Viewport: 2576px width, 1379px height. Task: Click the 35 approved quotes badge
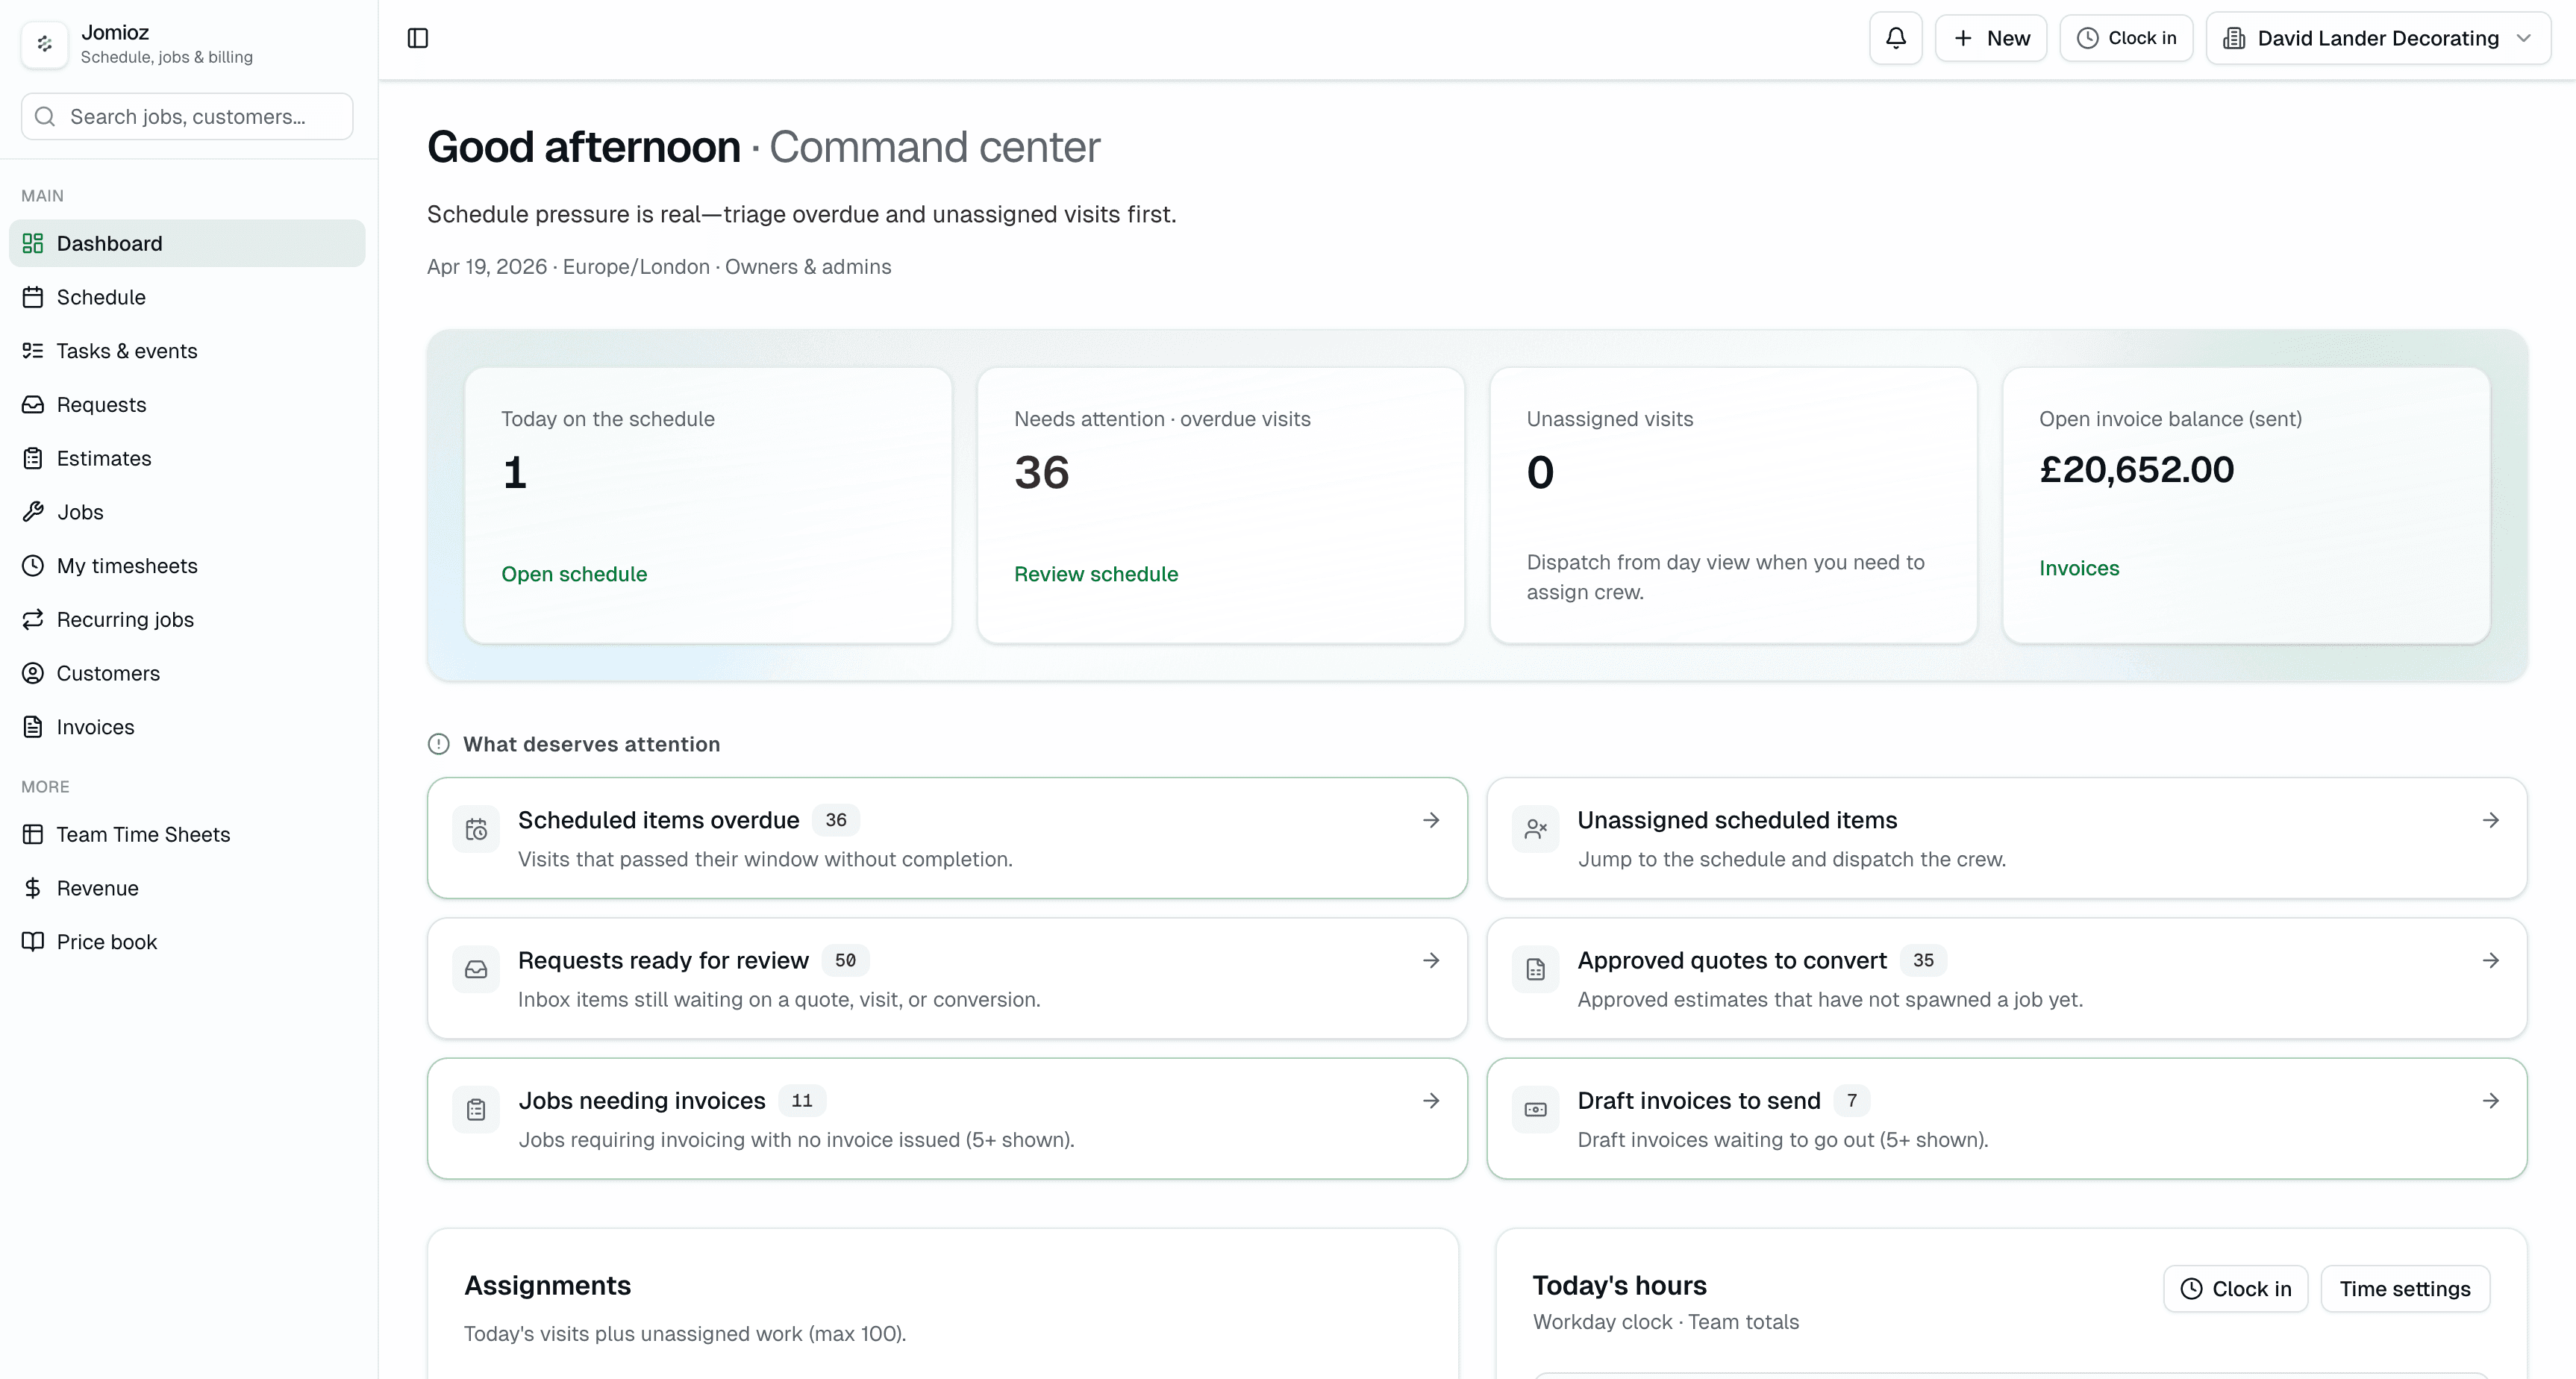(1923, 960)
